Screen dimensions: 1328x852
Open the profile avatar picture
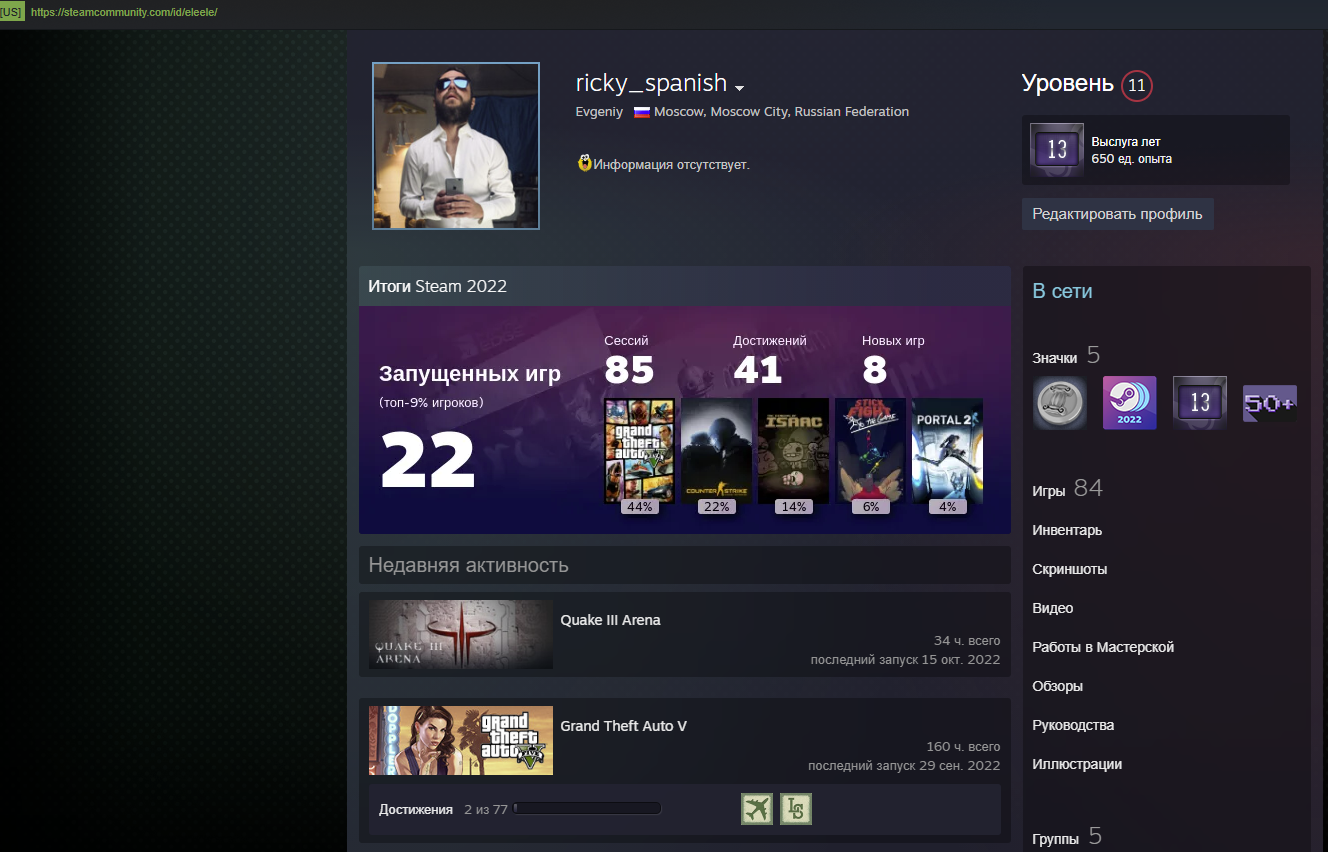[x=456, y=146]
